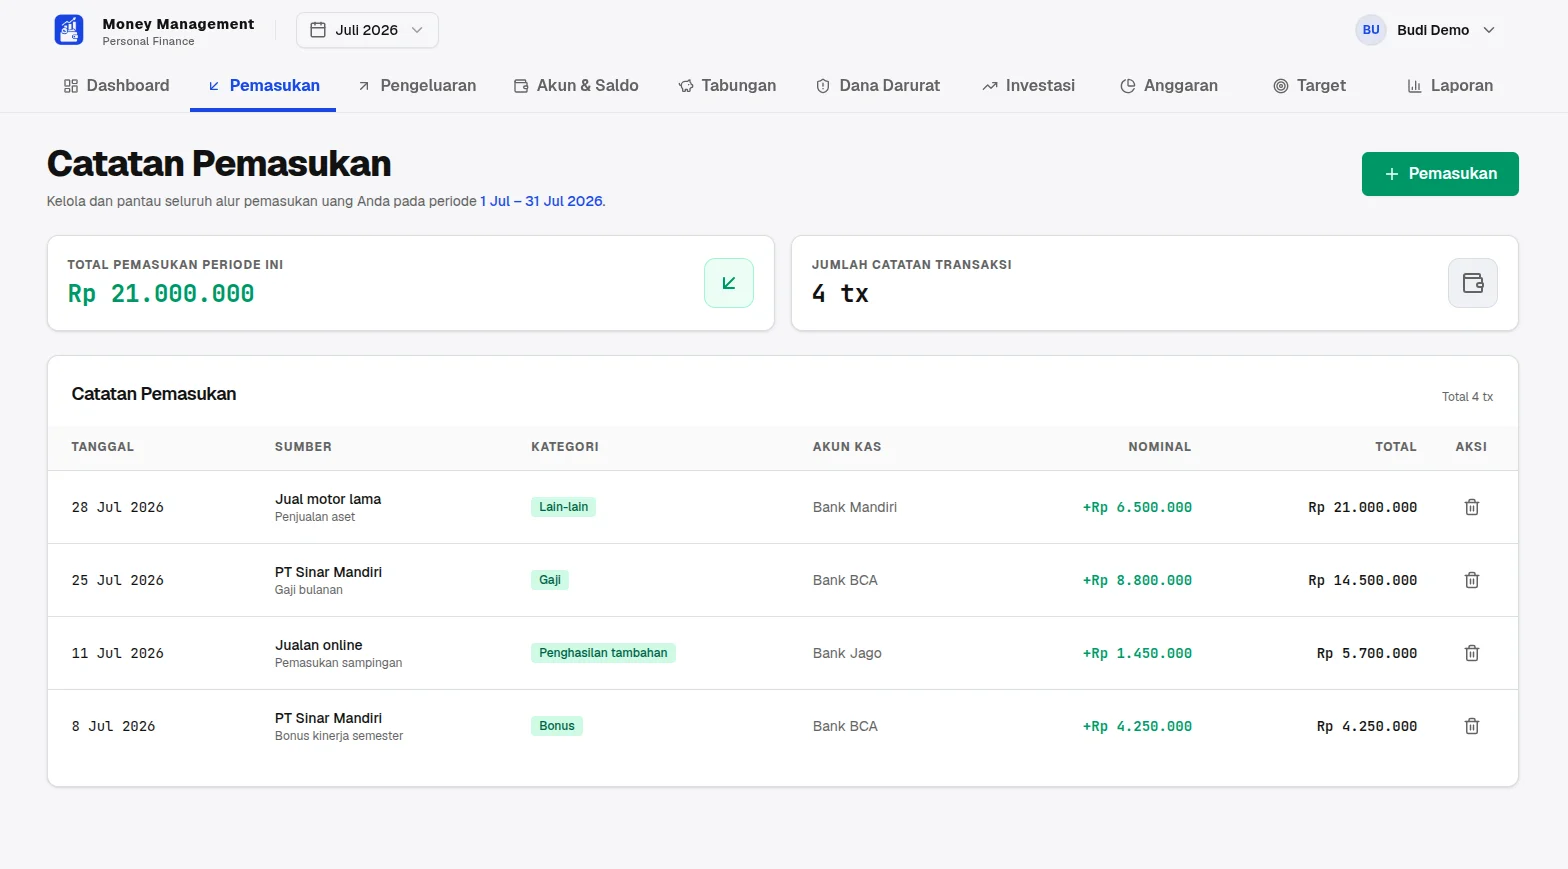Viewport: 1568px width, 869px height.
Task: Click the date 11 Jul 2026
Action: (117, 653)
